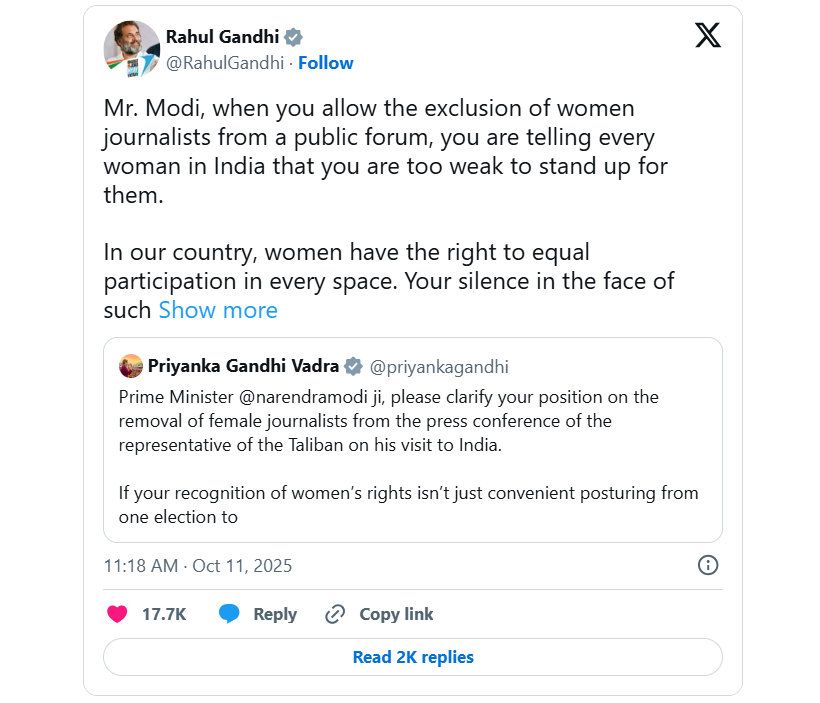Screen dimensions: 820x703
Task: Open the Priyanka Gandhi Vadra quoted tweet name
Action: click(x=243, y=366)
